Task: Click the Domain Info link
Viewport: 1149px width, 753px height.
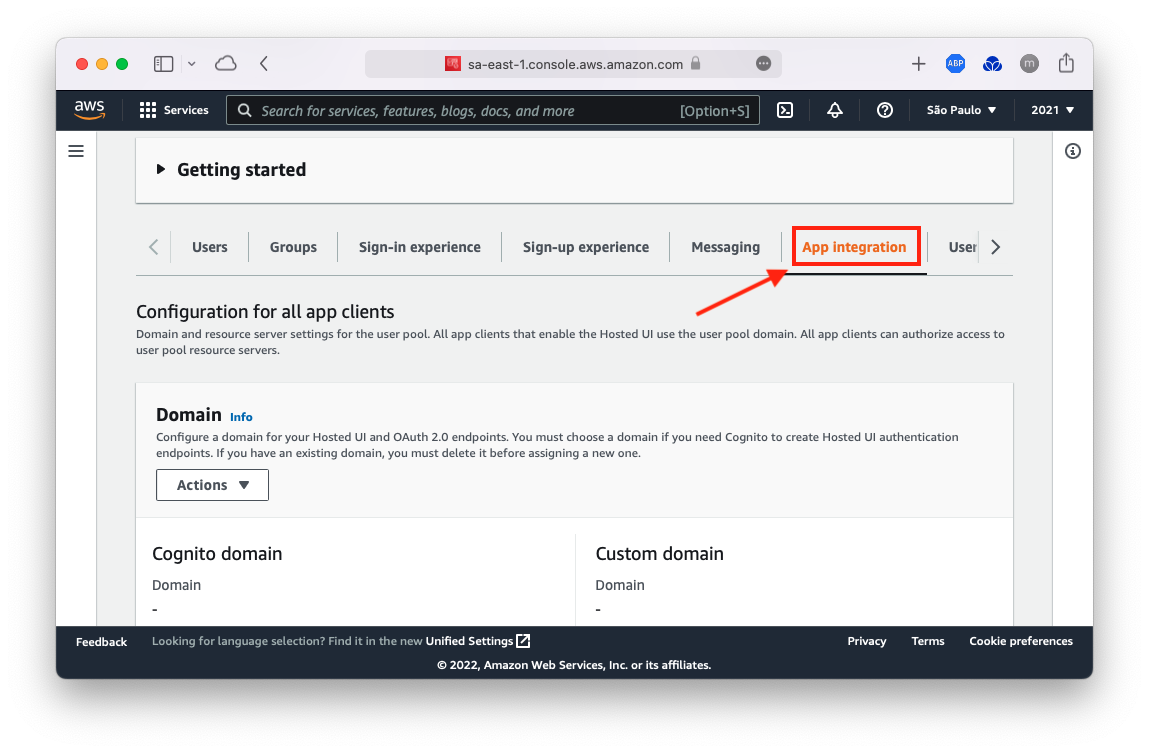Action: click(x=241, y=417)
